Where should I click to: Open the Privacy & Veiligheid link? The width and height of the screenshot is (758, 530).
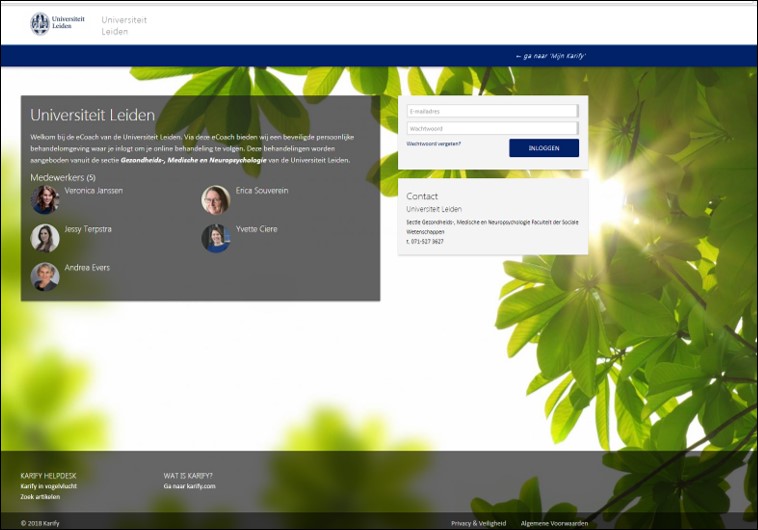pos(479,523)
